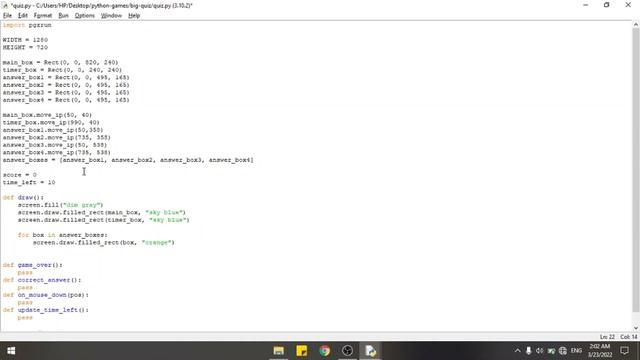
Task: Click the timer_box = Rect line
Action: click(x=62, y=70)
